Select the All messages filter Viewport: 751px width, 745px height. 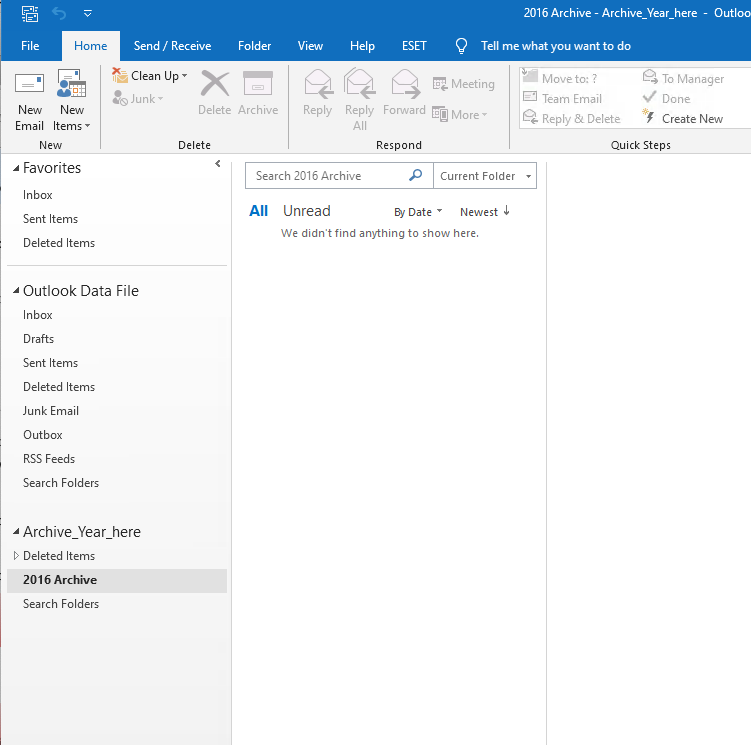point(258,211)
